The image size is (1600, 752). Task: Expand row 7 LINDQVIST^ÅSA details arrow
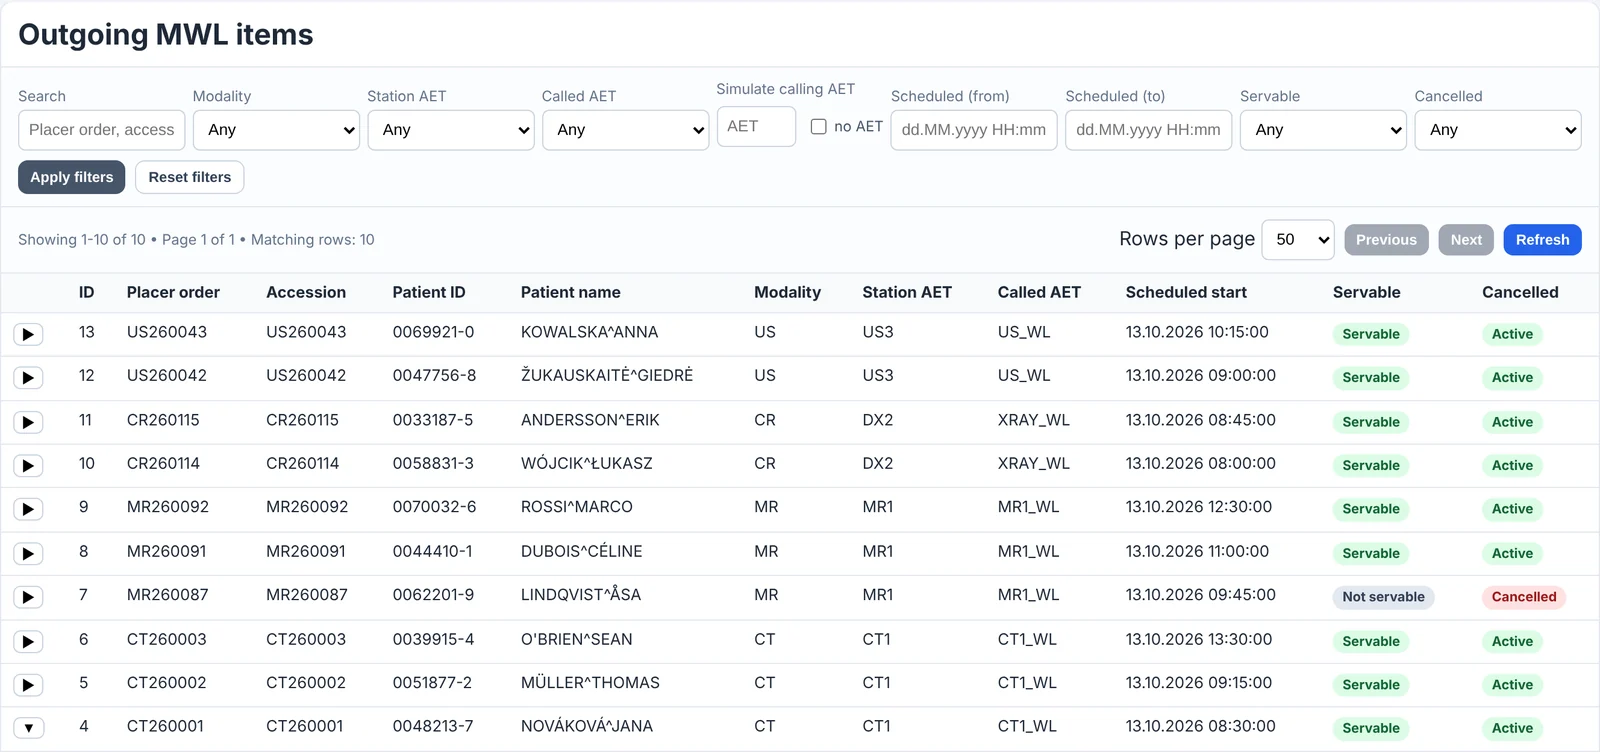tap(28, 597)
